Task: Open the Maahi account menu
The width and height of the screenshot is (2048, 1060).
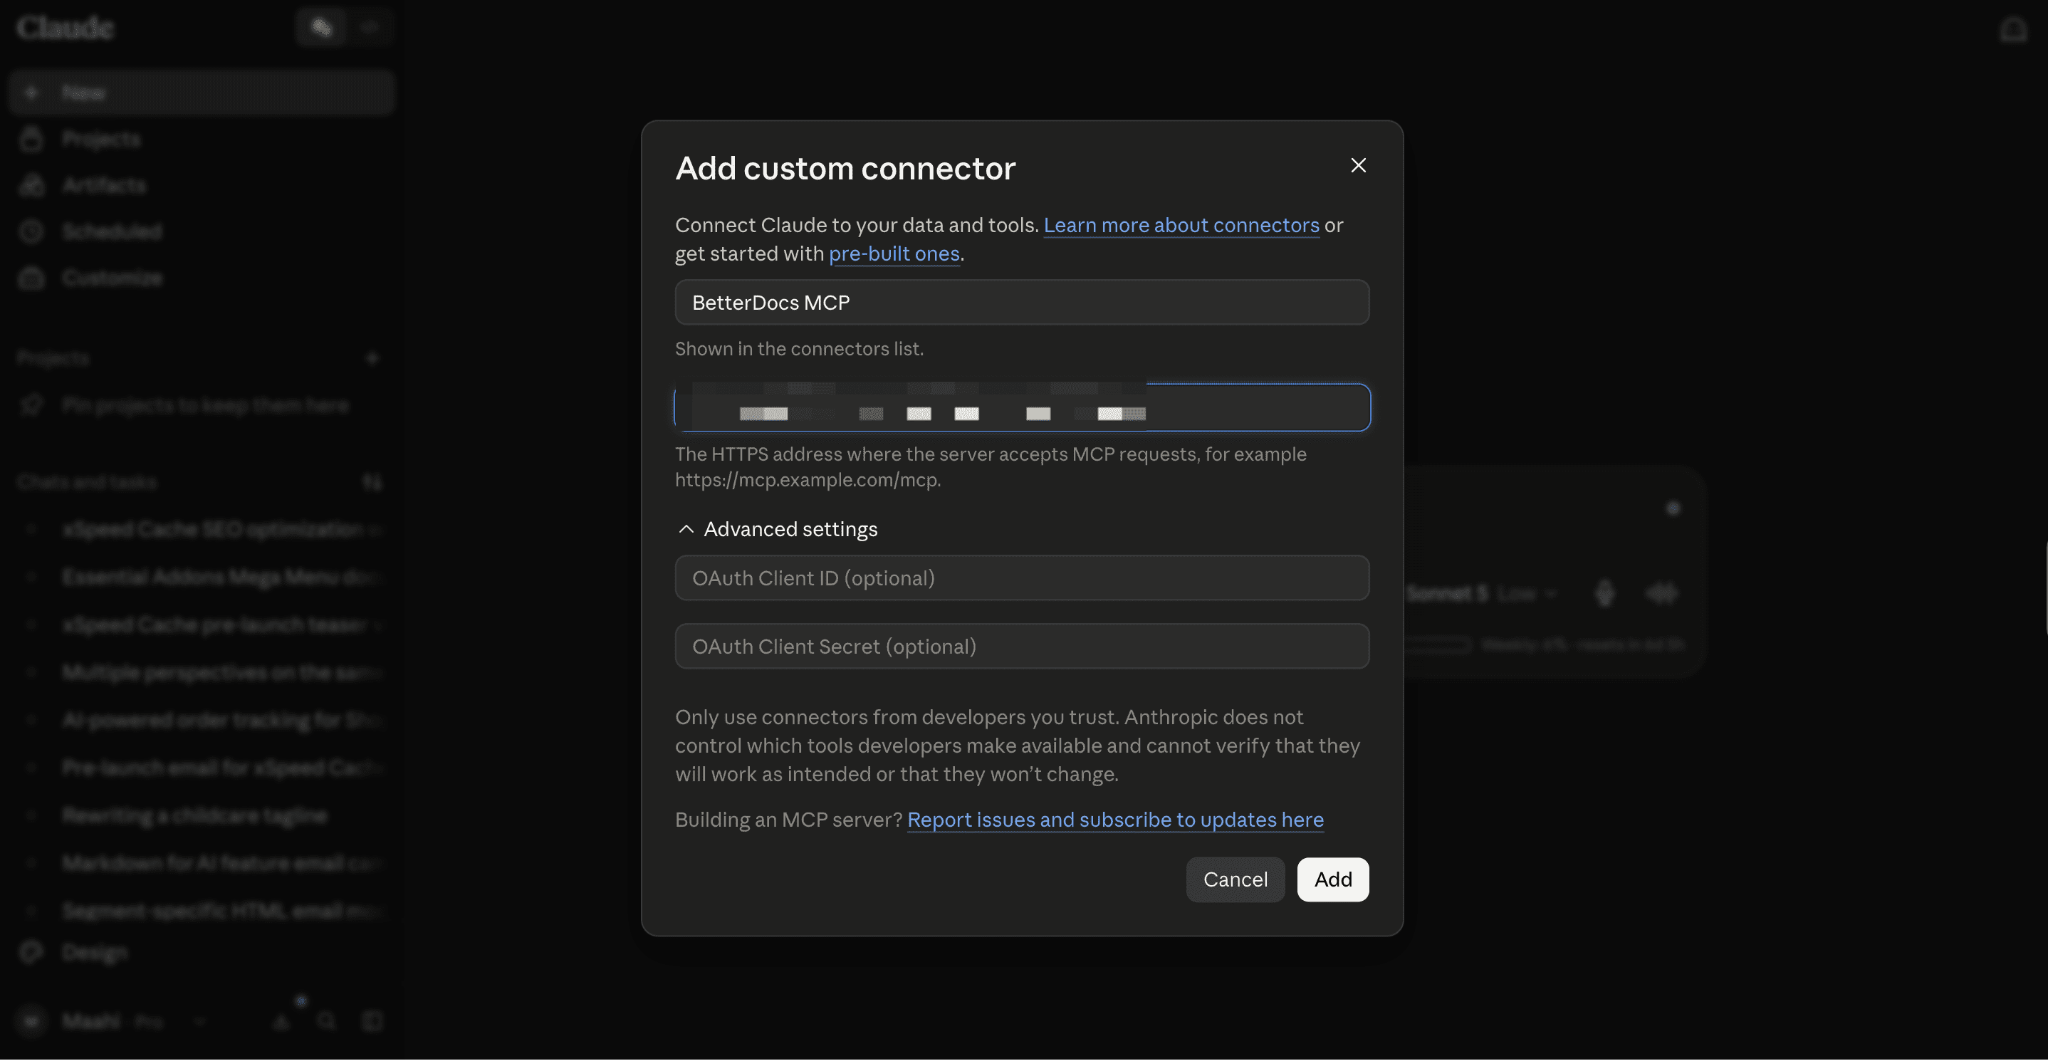Action: [x=113, y=1021]
